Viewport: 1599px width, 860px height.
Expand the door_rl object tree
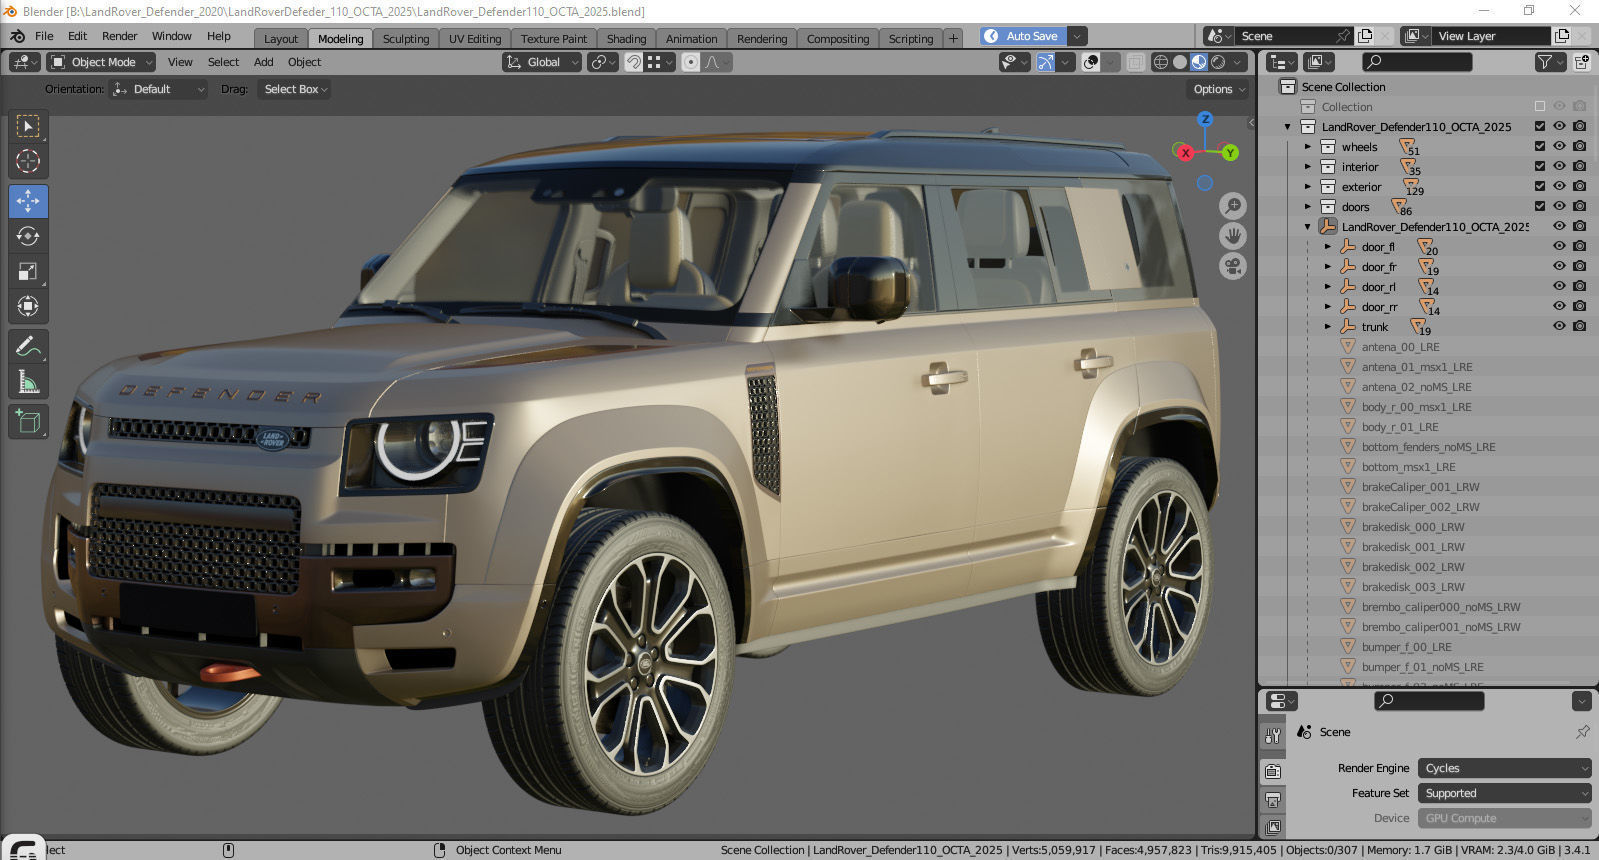coord(1327,287)
